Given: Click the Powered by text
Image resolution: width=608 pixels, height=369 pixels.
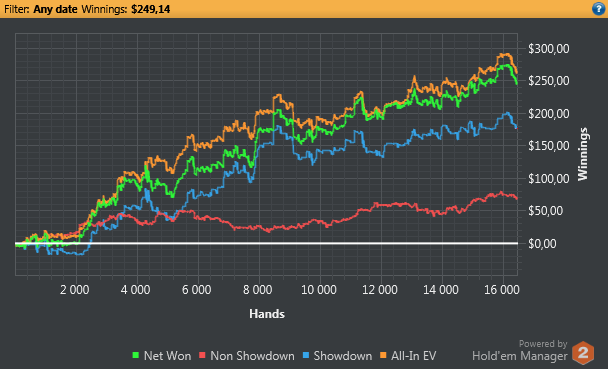Looking at the screenshot, I should tap(543, 344).
